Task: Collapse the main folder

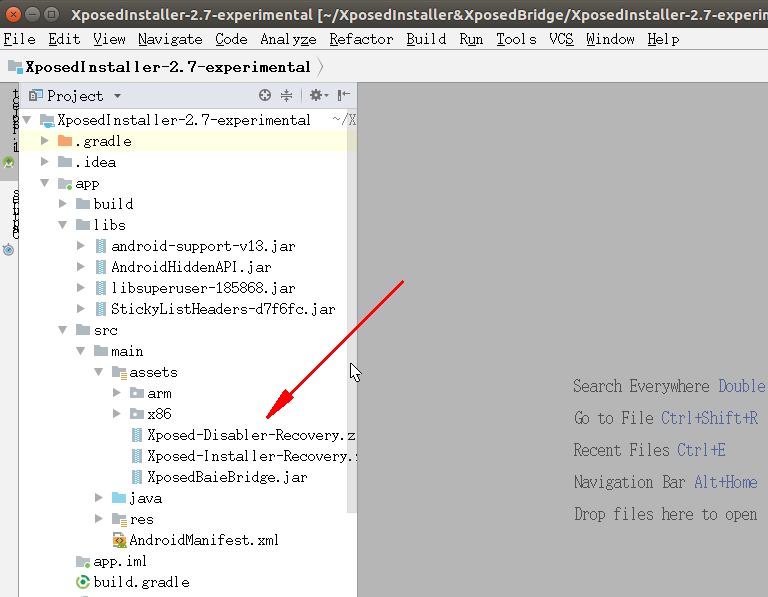Action: pyautogui.click(x=81, y=351)
